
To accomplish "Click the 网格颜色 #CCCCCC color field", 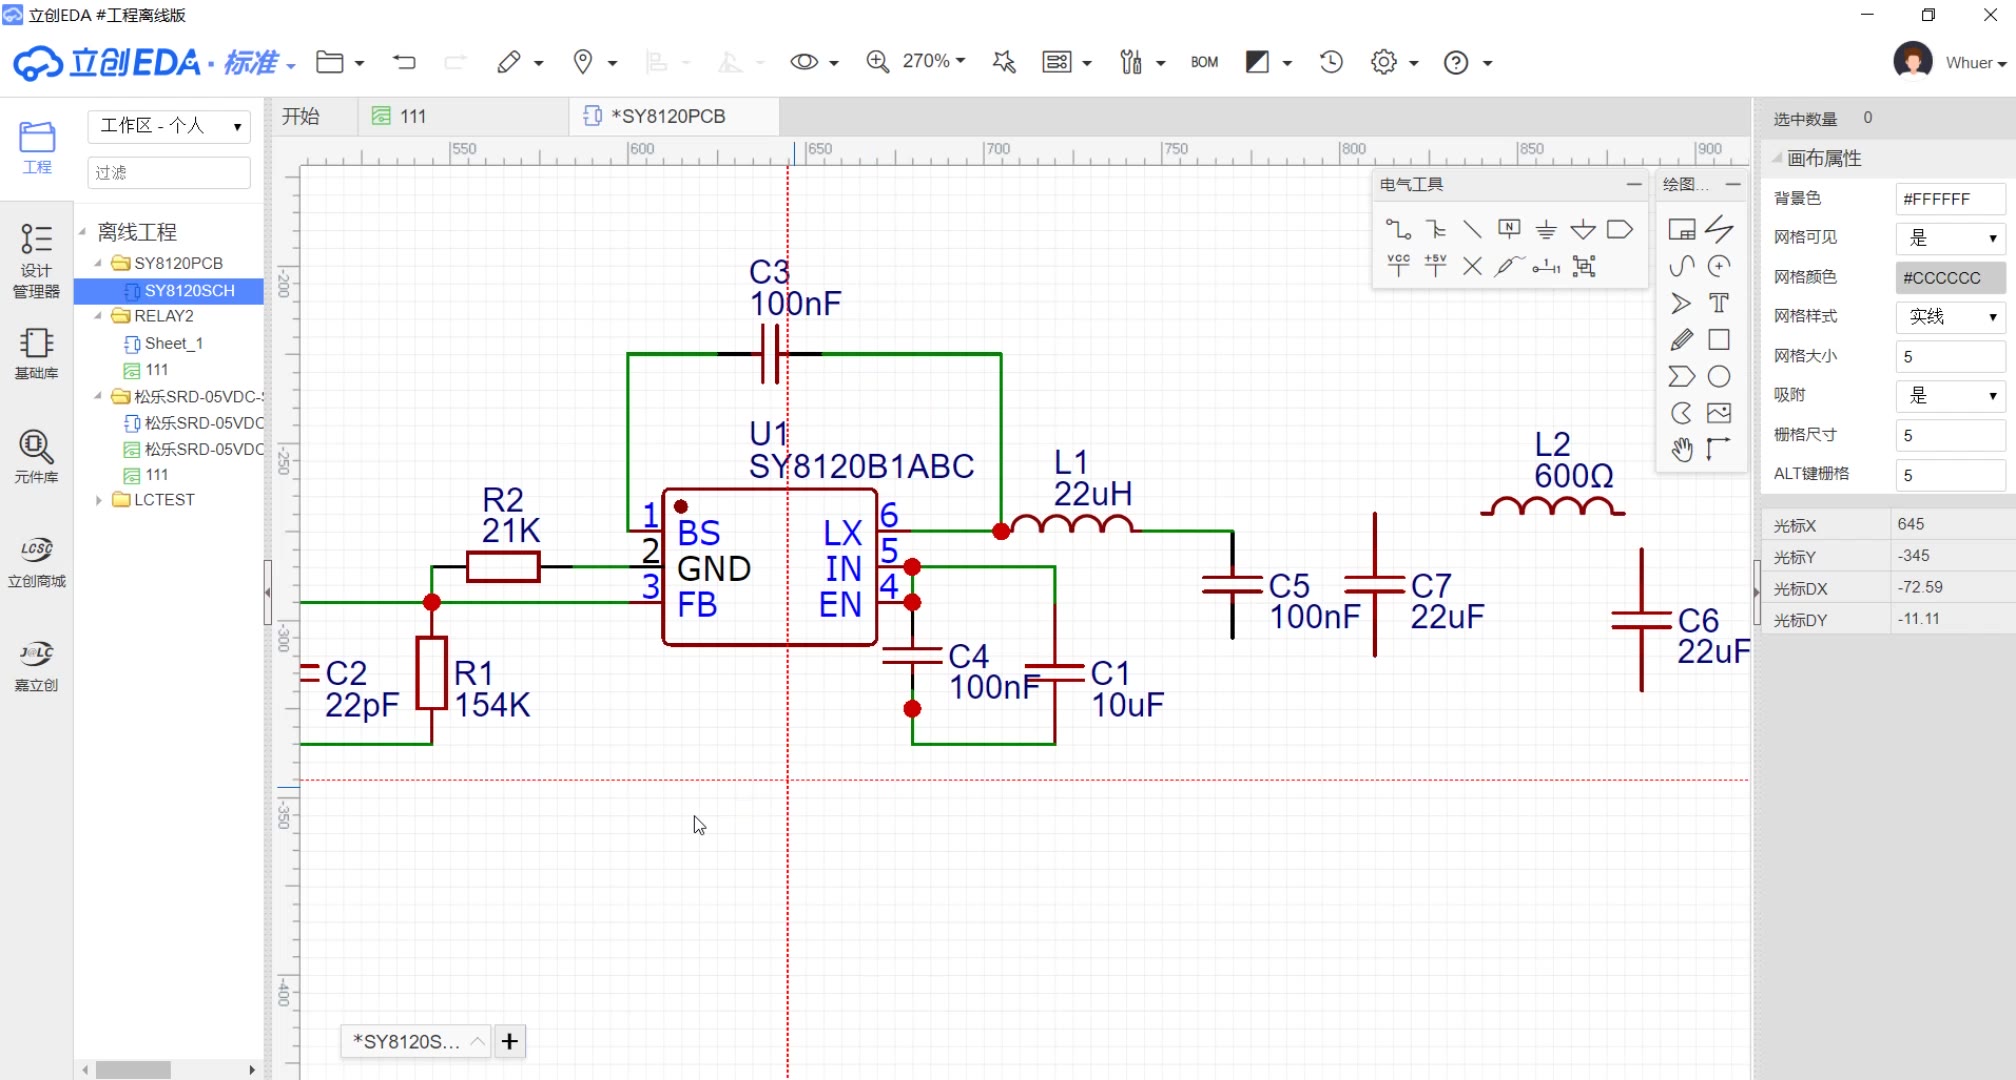I will click(1949, 277).
